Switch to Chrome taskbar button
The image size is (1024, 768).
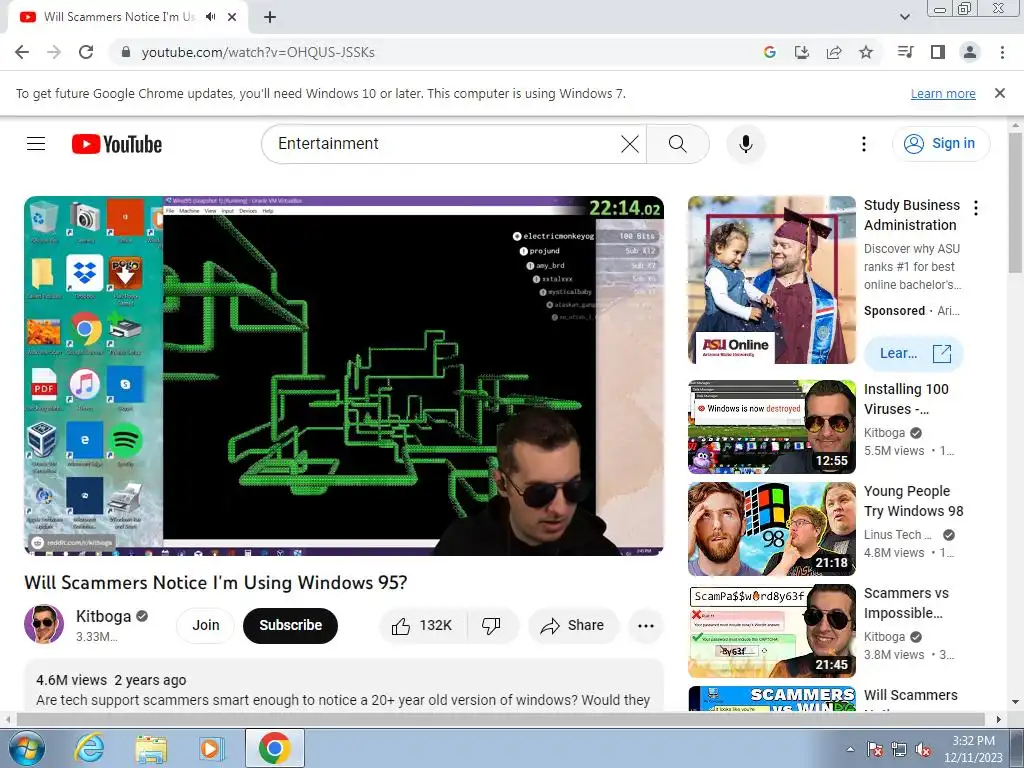pos(274,748)
